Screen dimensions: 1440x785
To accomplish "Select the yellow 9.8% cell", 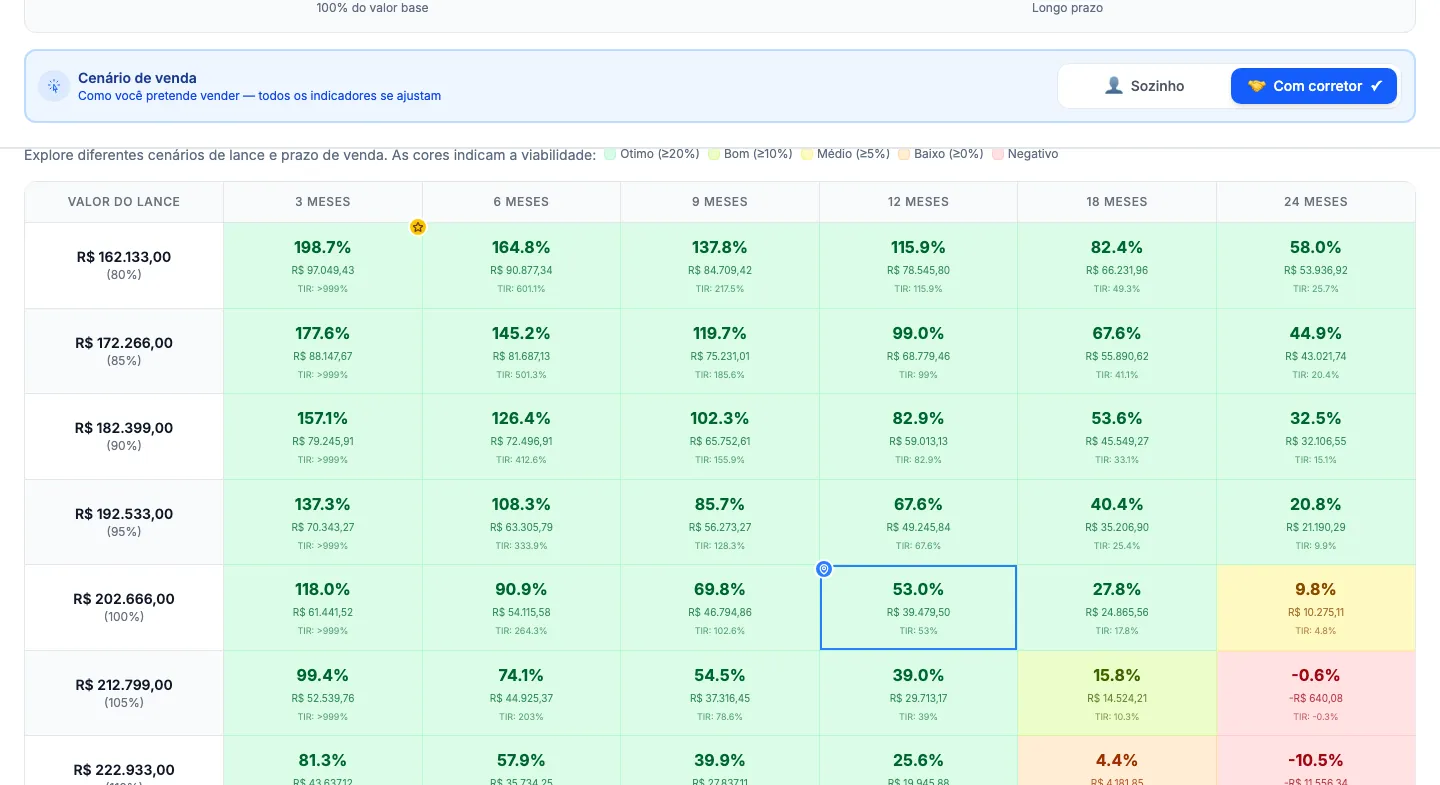I will (x=1315, y=607).
